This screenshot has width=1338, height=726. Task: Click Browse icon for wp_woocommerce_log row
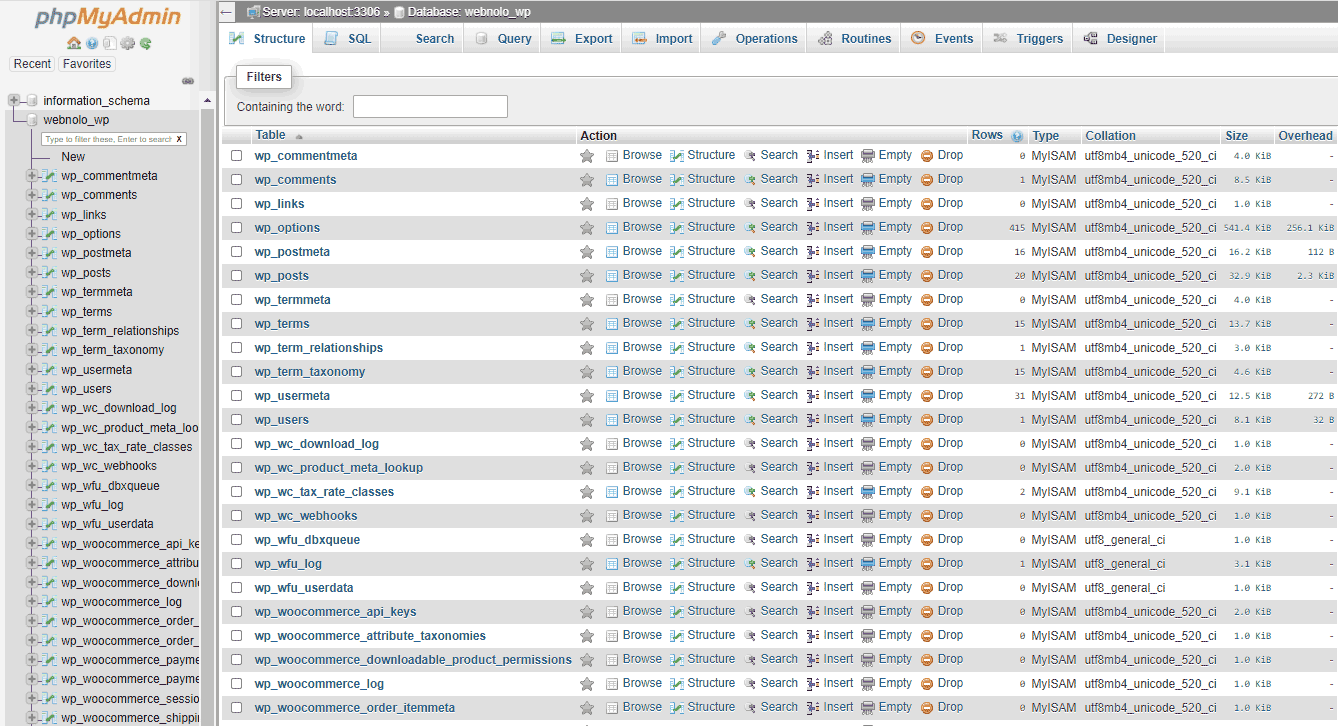[612, 684]
